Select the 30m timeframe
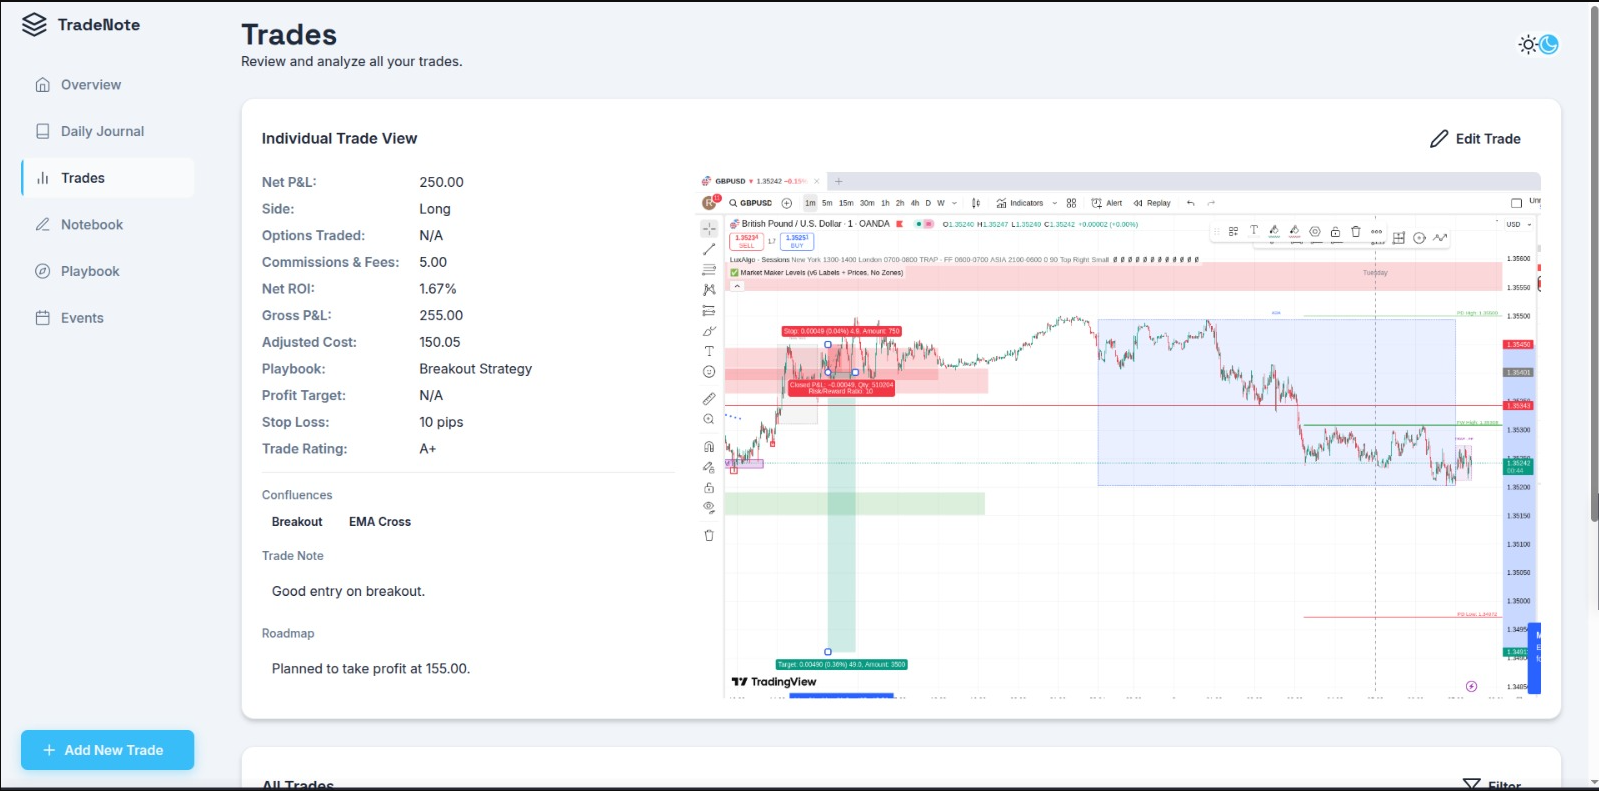The height and width of the screenshot is (791, 1599). 867,203
